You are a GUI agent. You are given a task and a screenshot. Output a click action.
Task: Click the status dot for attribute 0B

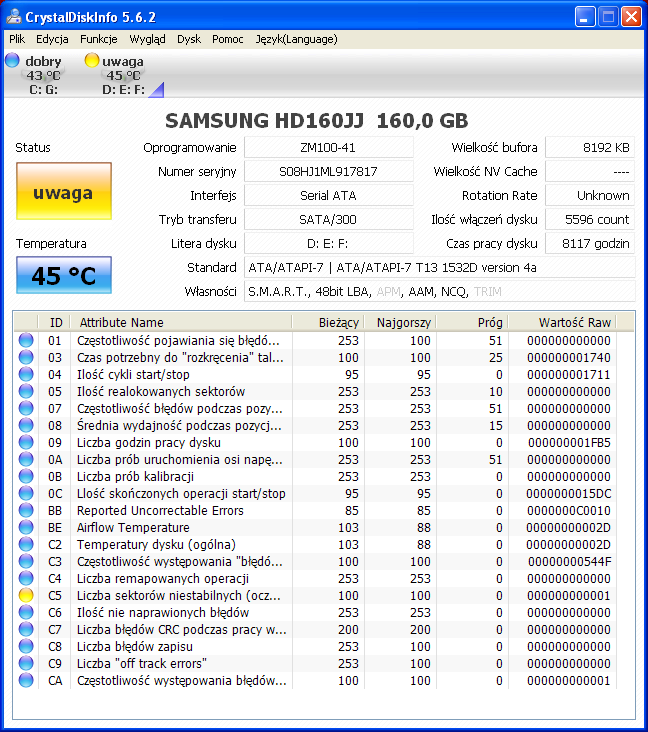[26, 476]
